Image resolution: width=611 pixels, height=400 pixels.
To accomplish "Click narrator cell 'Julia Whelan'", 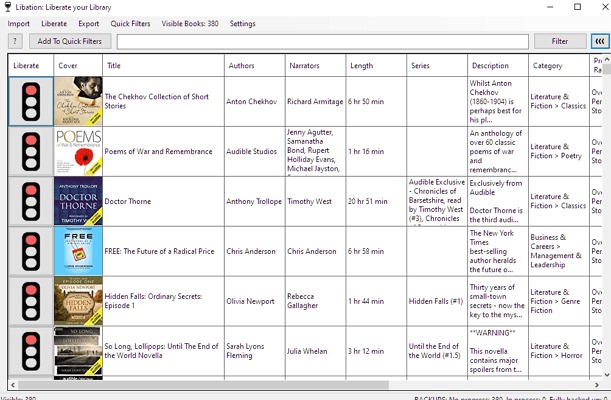I will coord(315,351).
